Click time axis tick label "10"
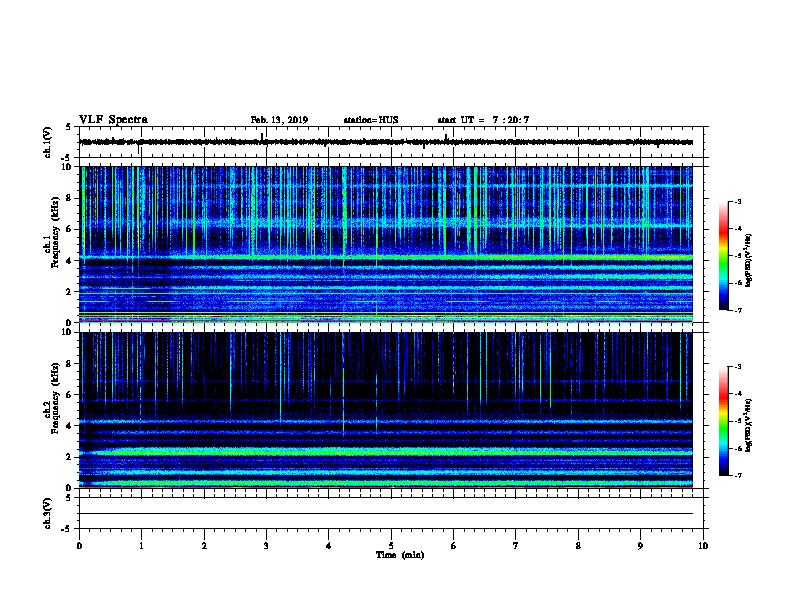Screen dimensions: 792x612 [x=703, y=546]
